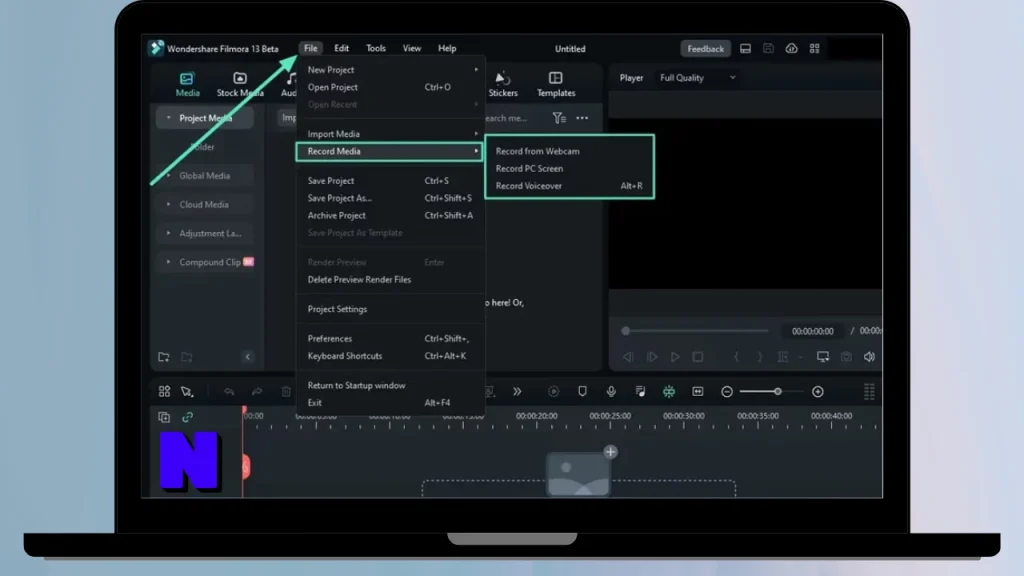The width and height of the screenshot is (1024, 576).
Task: Switch to the Templates tab
Action: click(556, 85)
